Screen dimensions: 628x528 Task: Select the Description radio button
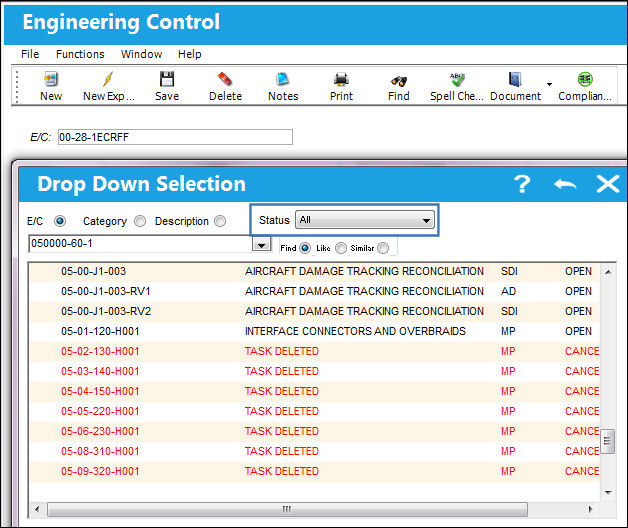click(220, 221)
